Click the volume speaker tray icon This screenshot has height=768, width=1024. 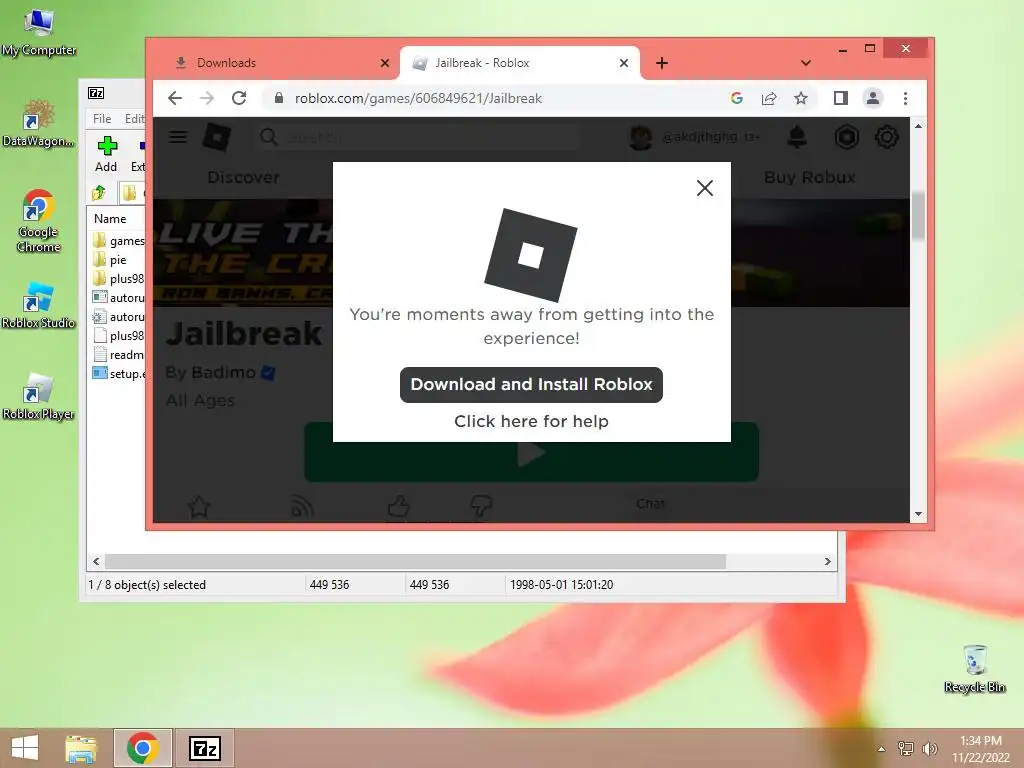click(x=930, y=748)
